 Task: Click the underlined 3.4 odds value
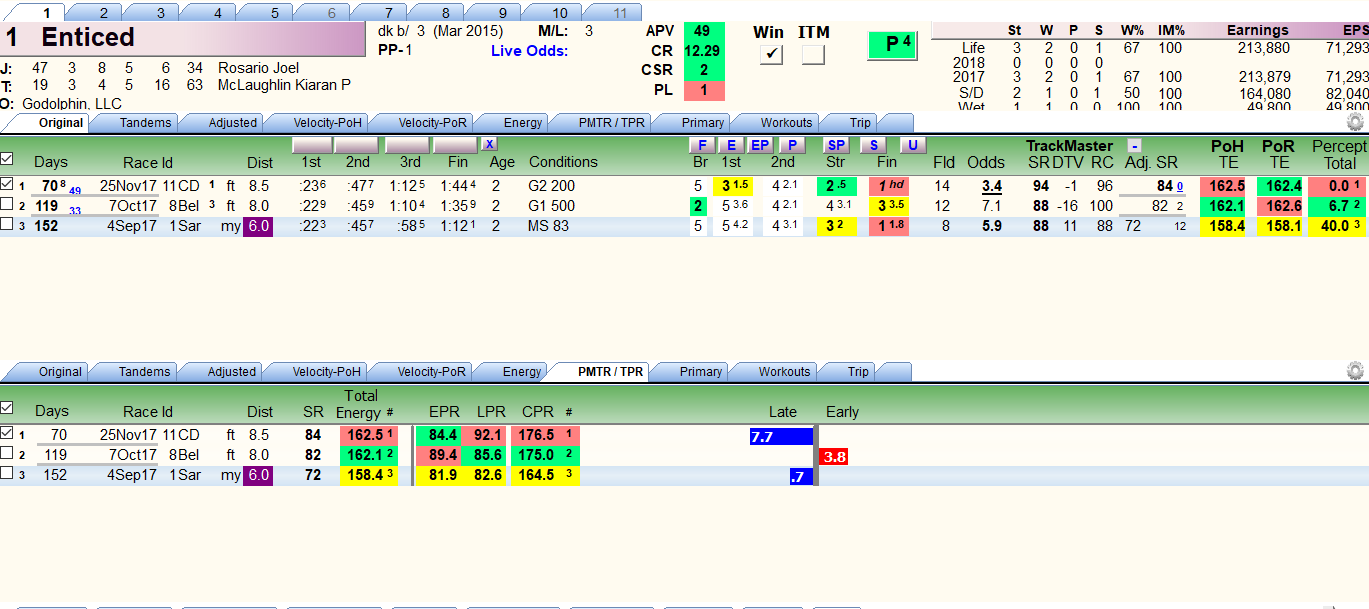(992, 185)
